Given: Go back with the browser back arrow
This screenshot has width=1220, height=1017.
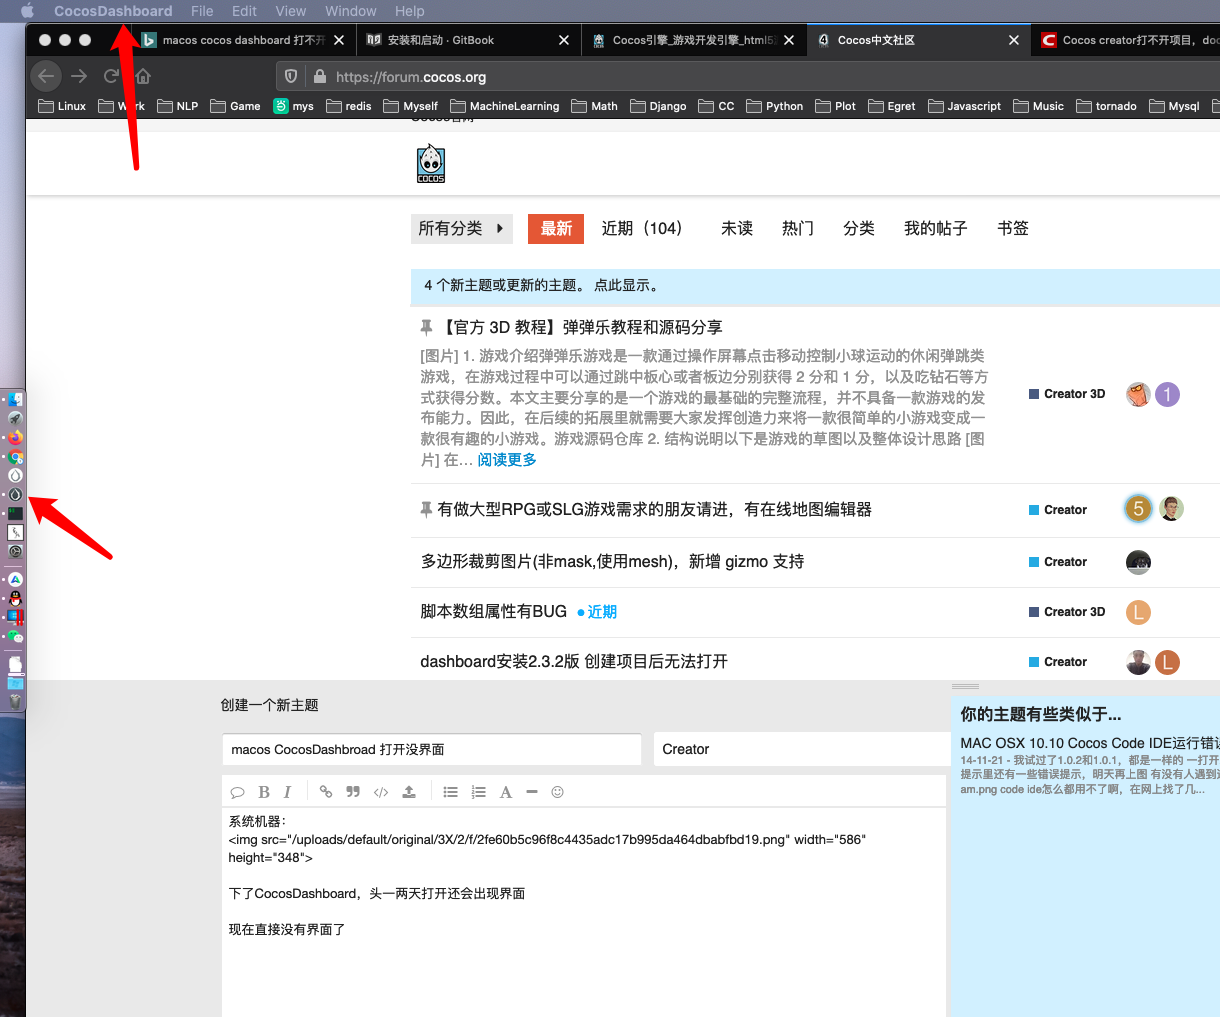Looking at the screenshot, I should coord(46,76).
